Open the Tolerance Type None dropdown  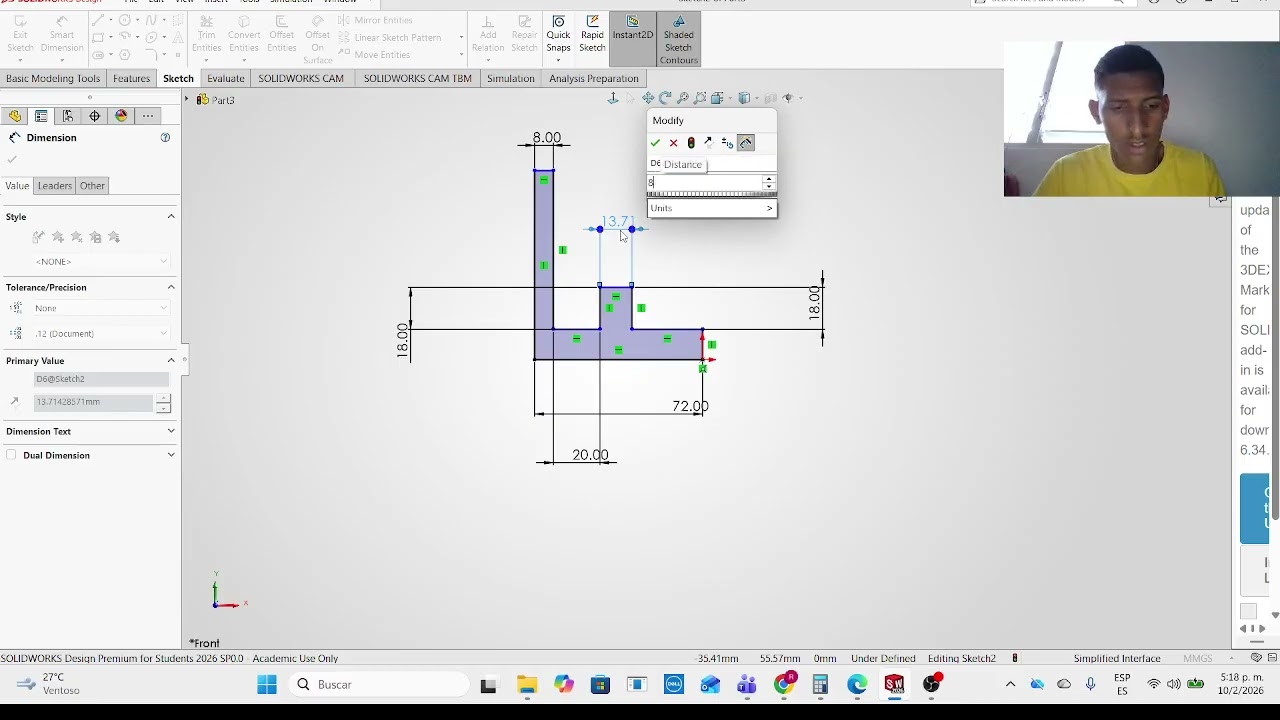tap(100, 308)
